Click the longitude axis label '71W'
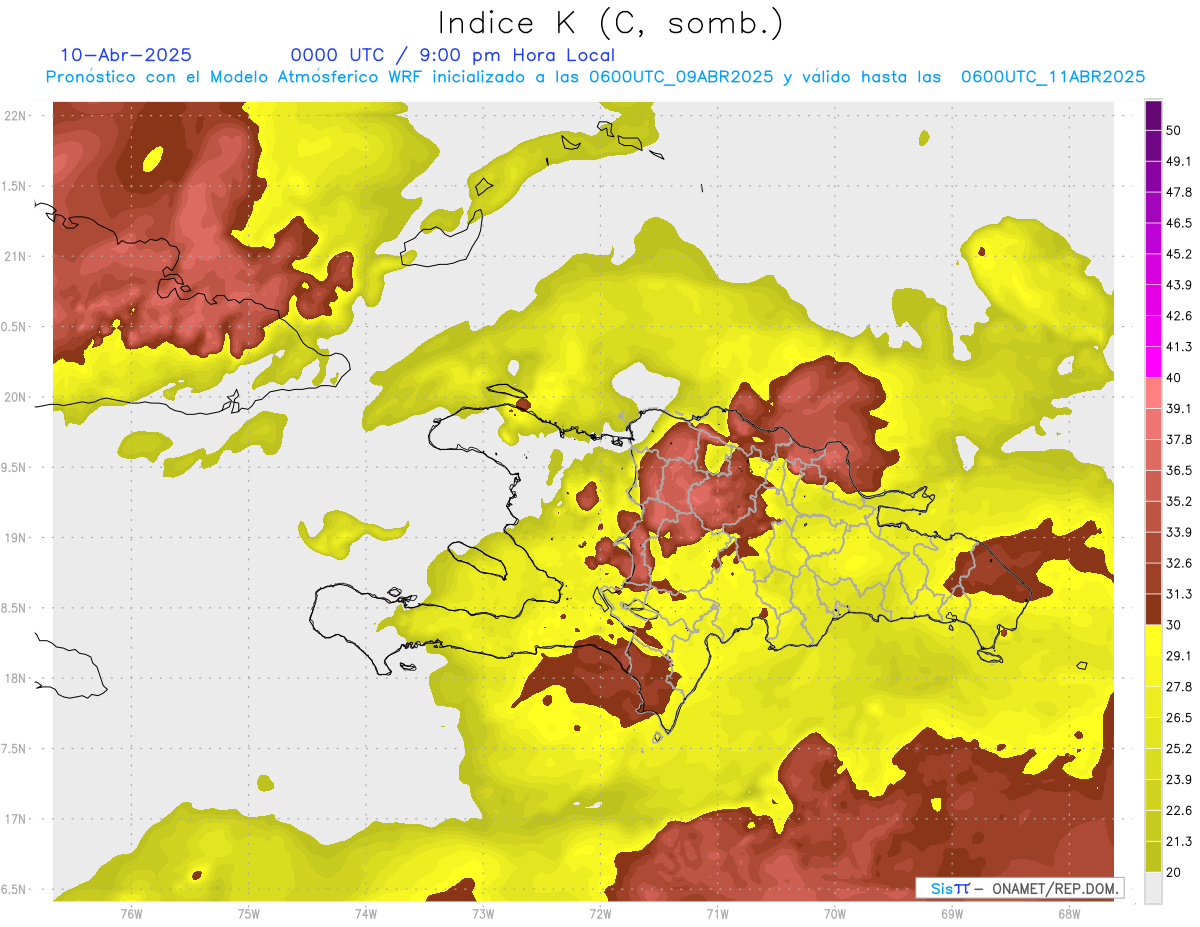Image resolution: width=1200 pixels, height=927 pixels. (x=717, y=913)
